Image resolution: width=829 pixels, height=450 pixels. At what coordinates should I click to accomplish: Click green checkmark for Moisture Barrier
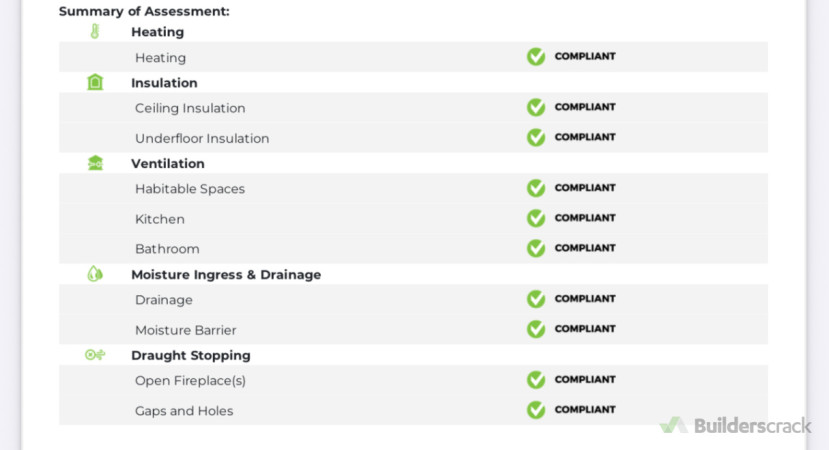(536, 329)
